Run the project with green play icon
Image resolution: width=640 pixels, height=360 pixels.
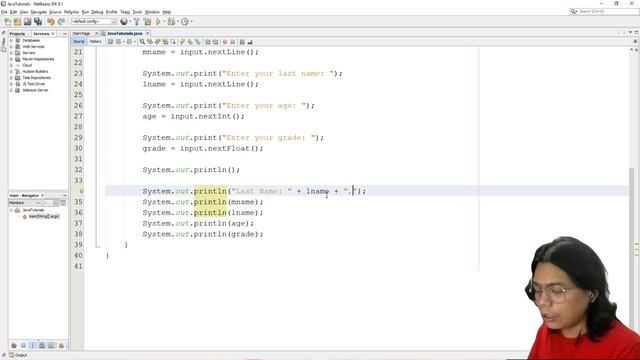pos(158,22)
